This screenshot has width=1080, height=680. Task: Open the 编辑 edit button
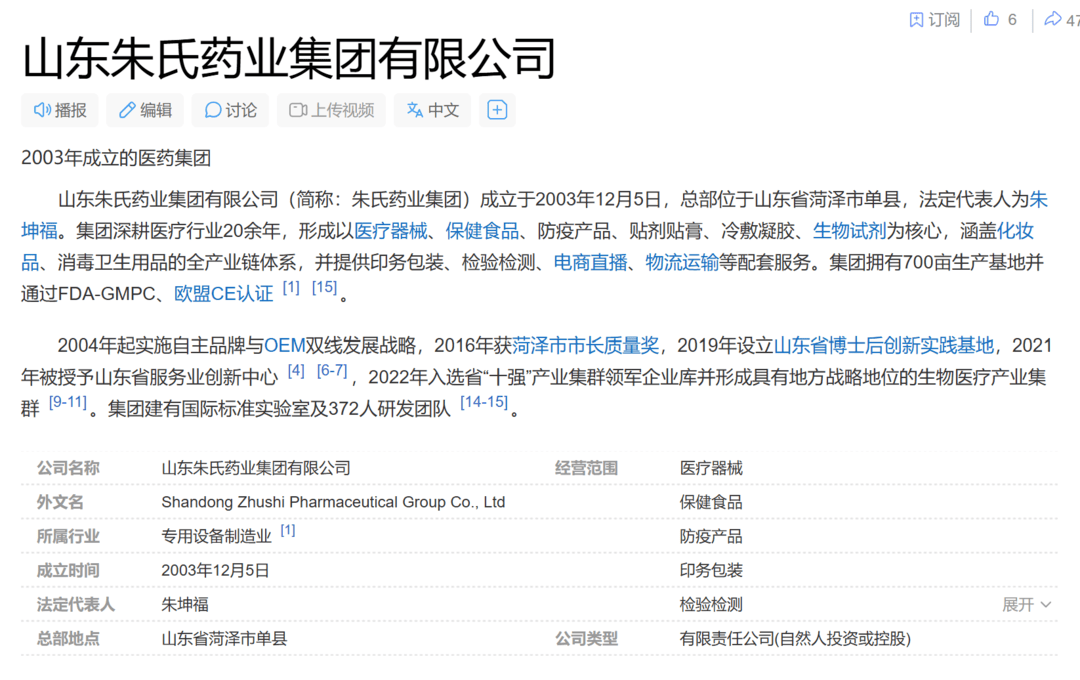tap(145, 110)
